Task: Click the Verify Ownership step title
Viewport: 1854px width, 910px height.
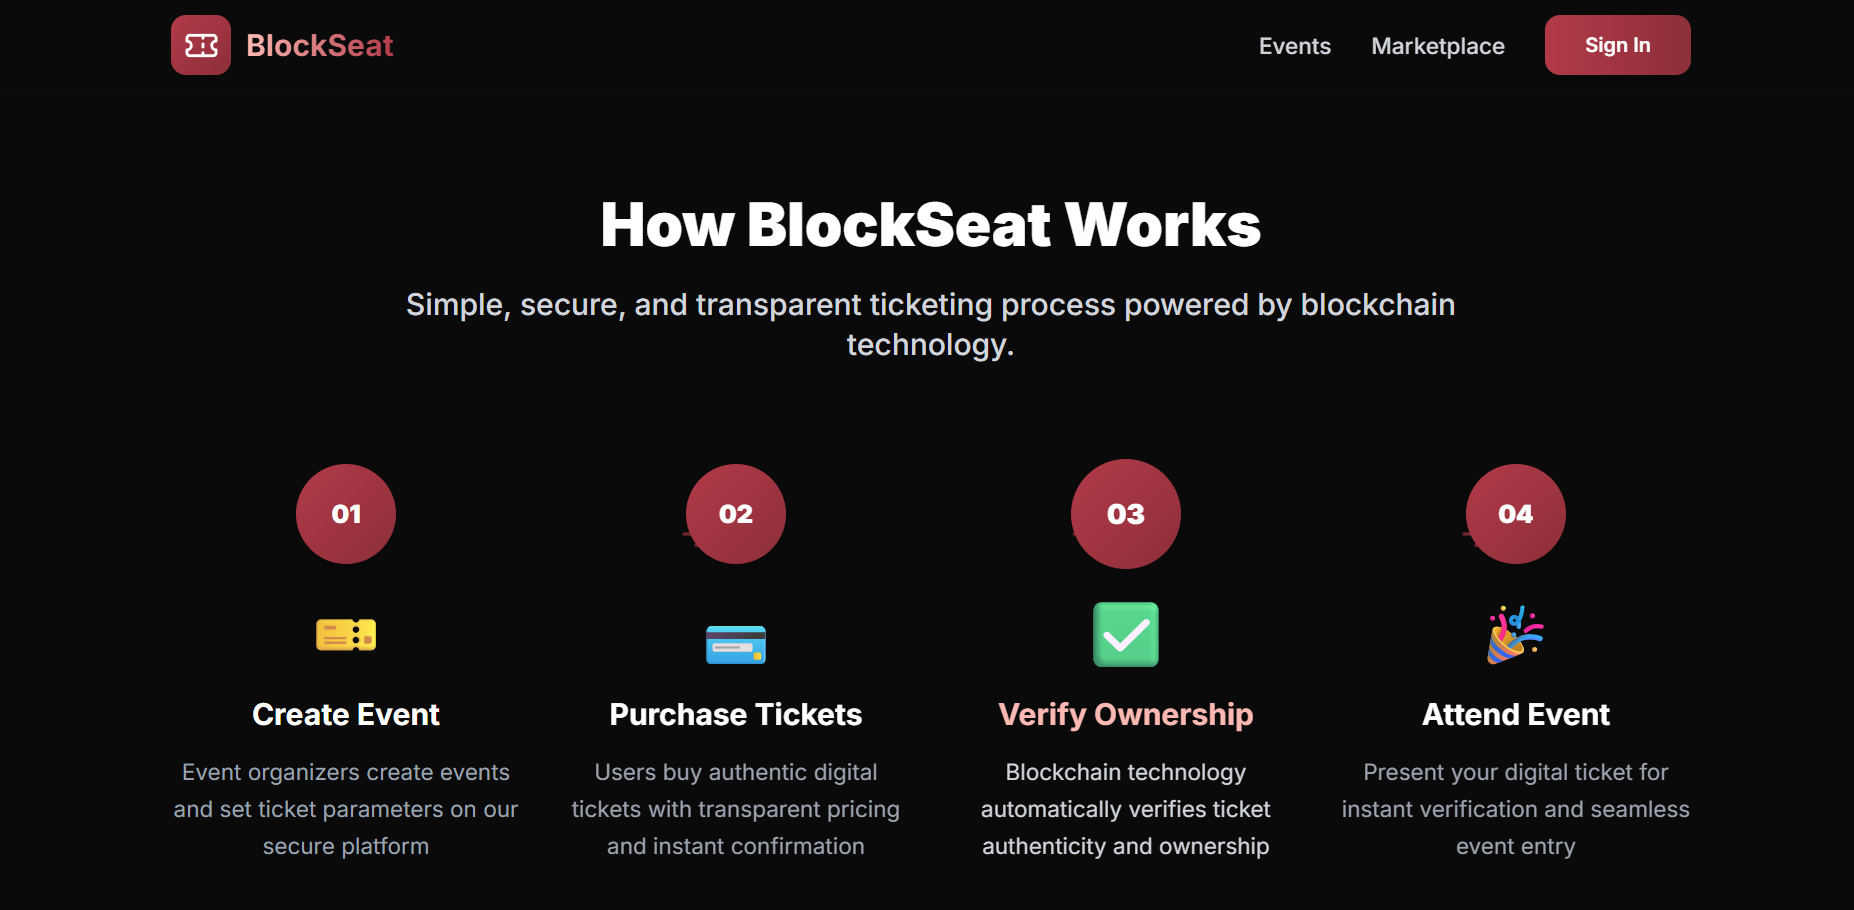Action: pos(1126,715)
